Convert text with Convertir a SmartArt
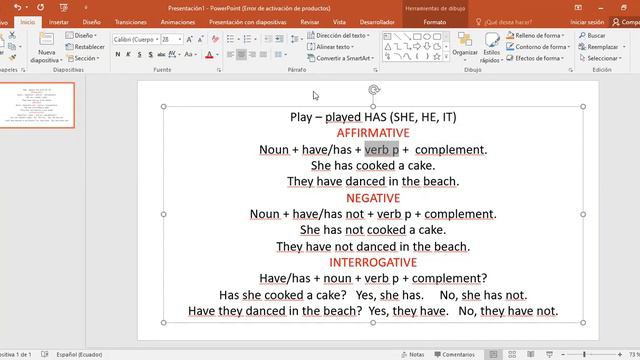Viewport: 640px width, 360px height. pyautogui.click(x=340, y=58)
